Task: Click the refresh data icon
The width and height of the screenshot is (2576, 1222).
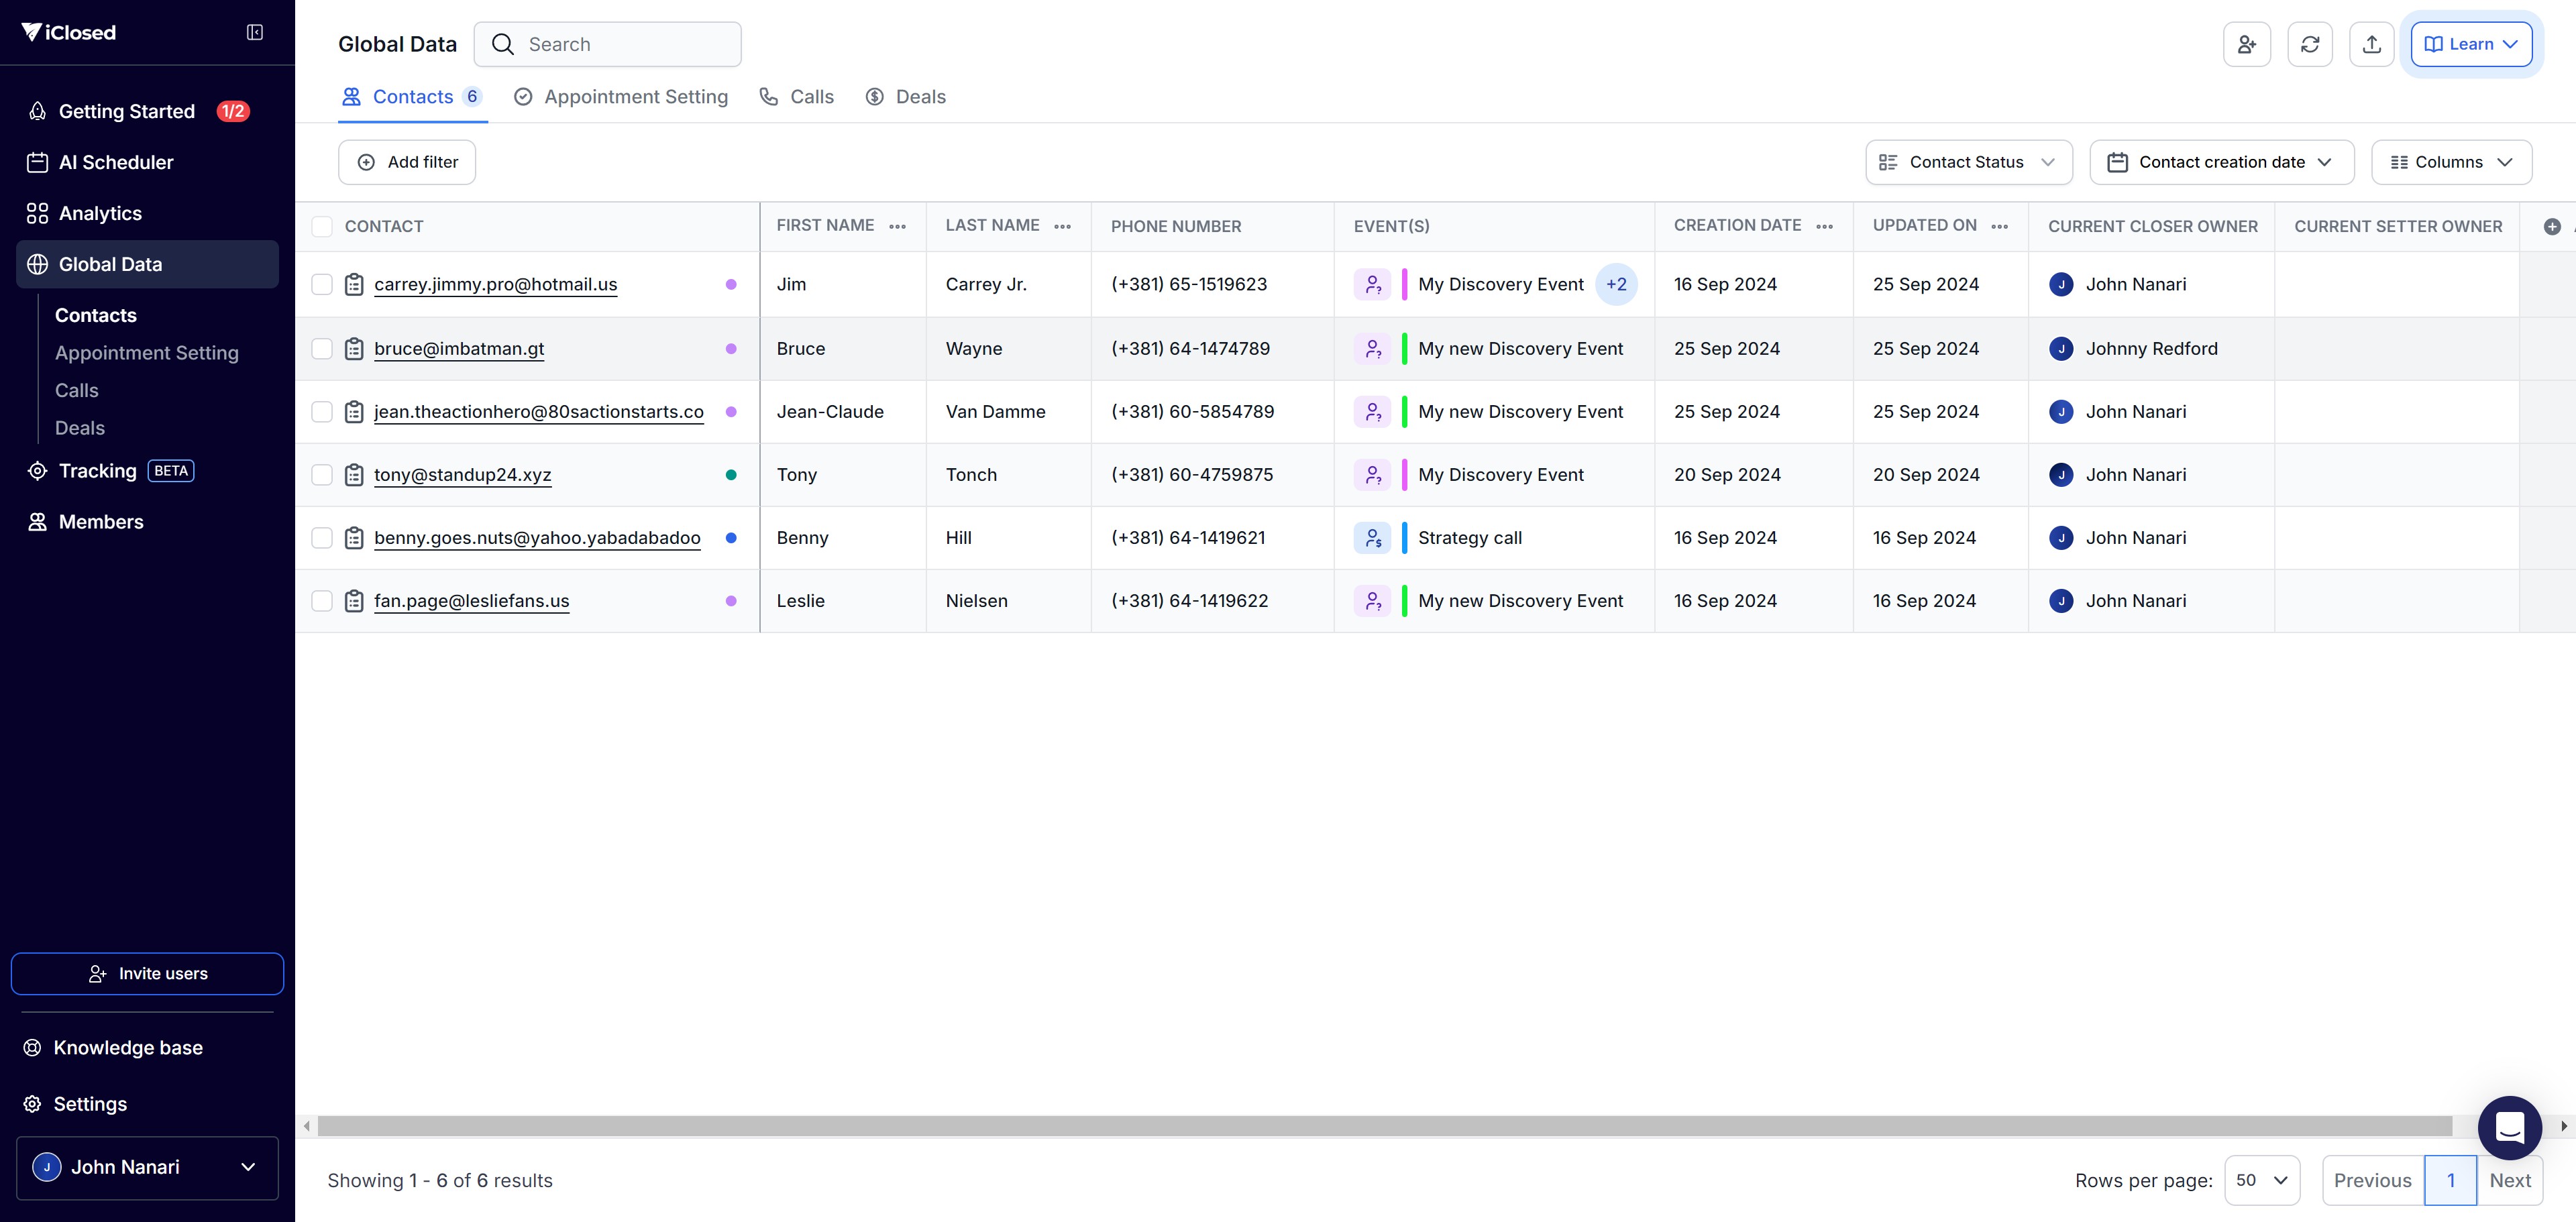Action: point(2309,44)
